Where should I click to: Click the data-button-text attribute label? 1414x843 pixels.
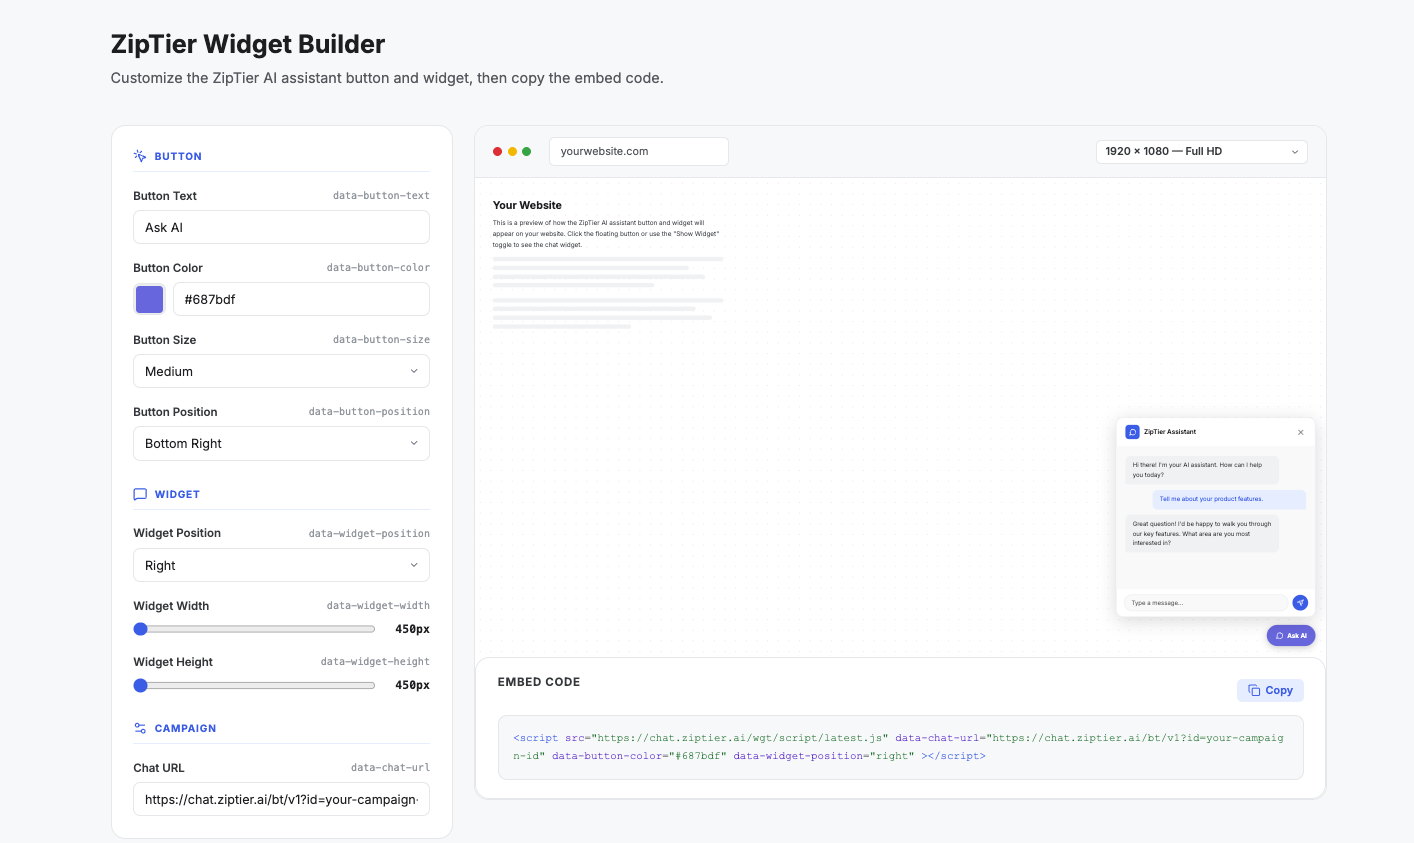click(381, 196)
